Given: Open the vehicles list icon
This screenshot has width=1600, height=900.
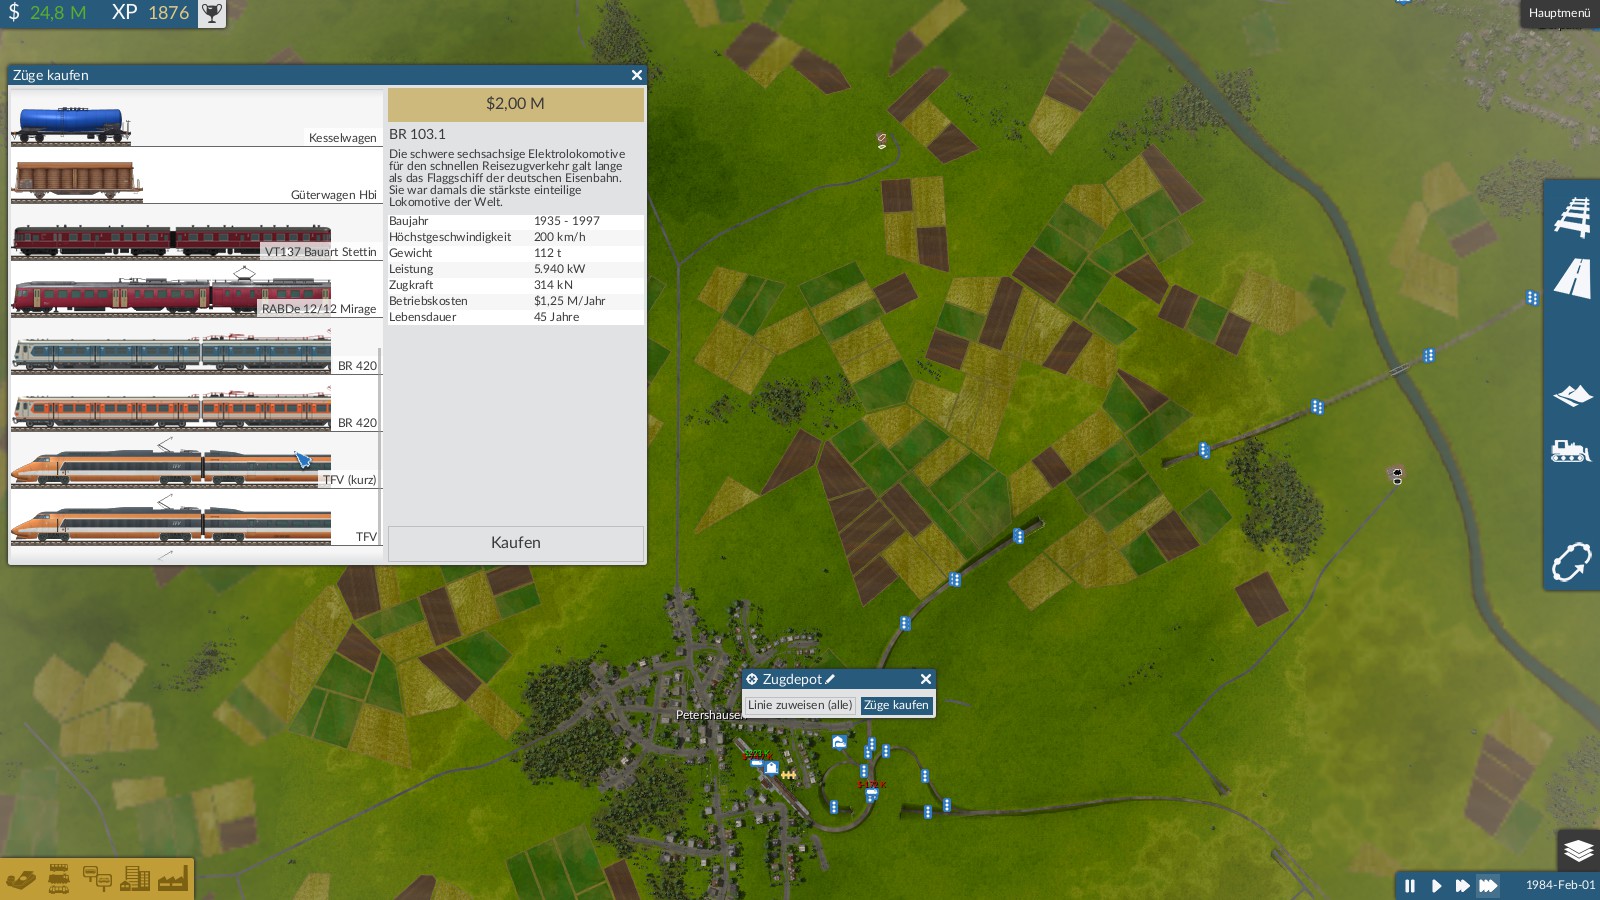Looking at the screenshot, I should 59,879.
